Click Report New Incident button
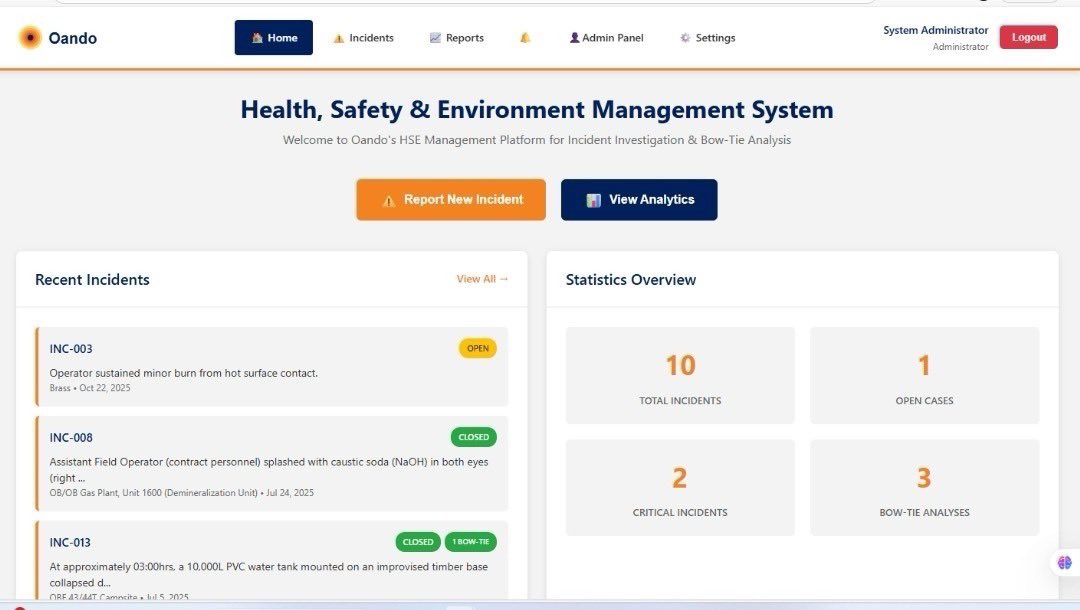 click(x=451, y=200)
